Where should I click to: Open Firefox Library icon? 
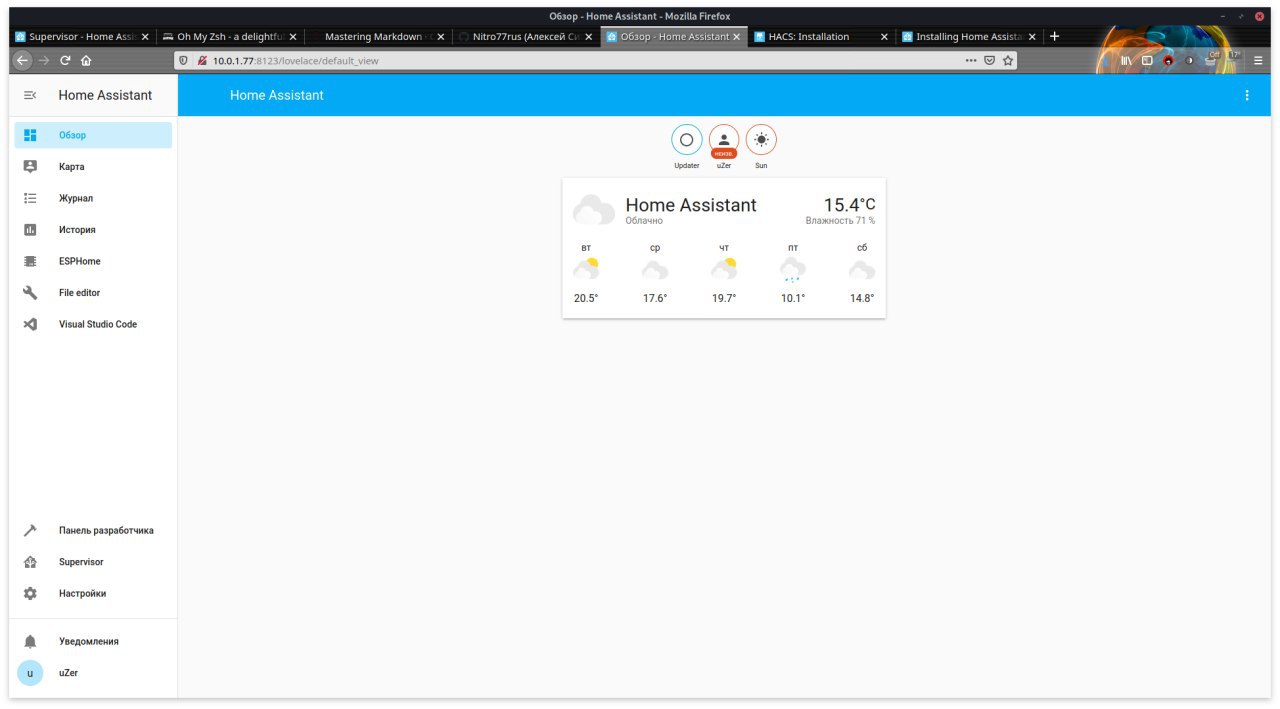point(1126,60)
